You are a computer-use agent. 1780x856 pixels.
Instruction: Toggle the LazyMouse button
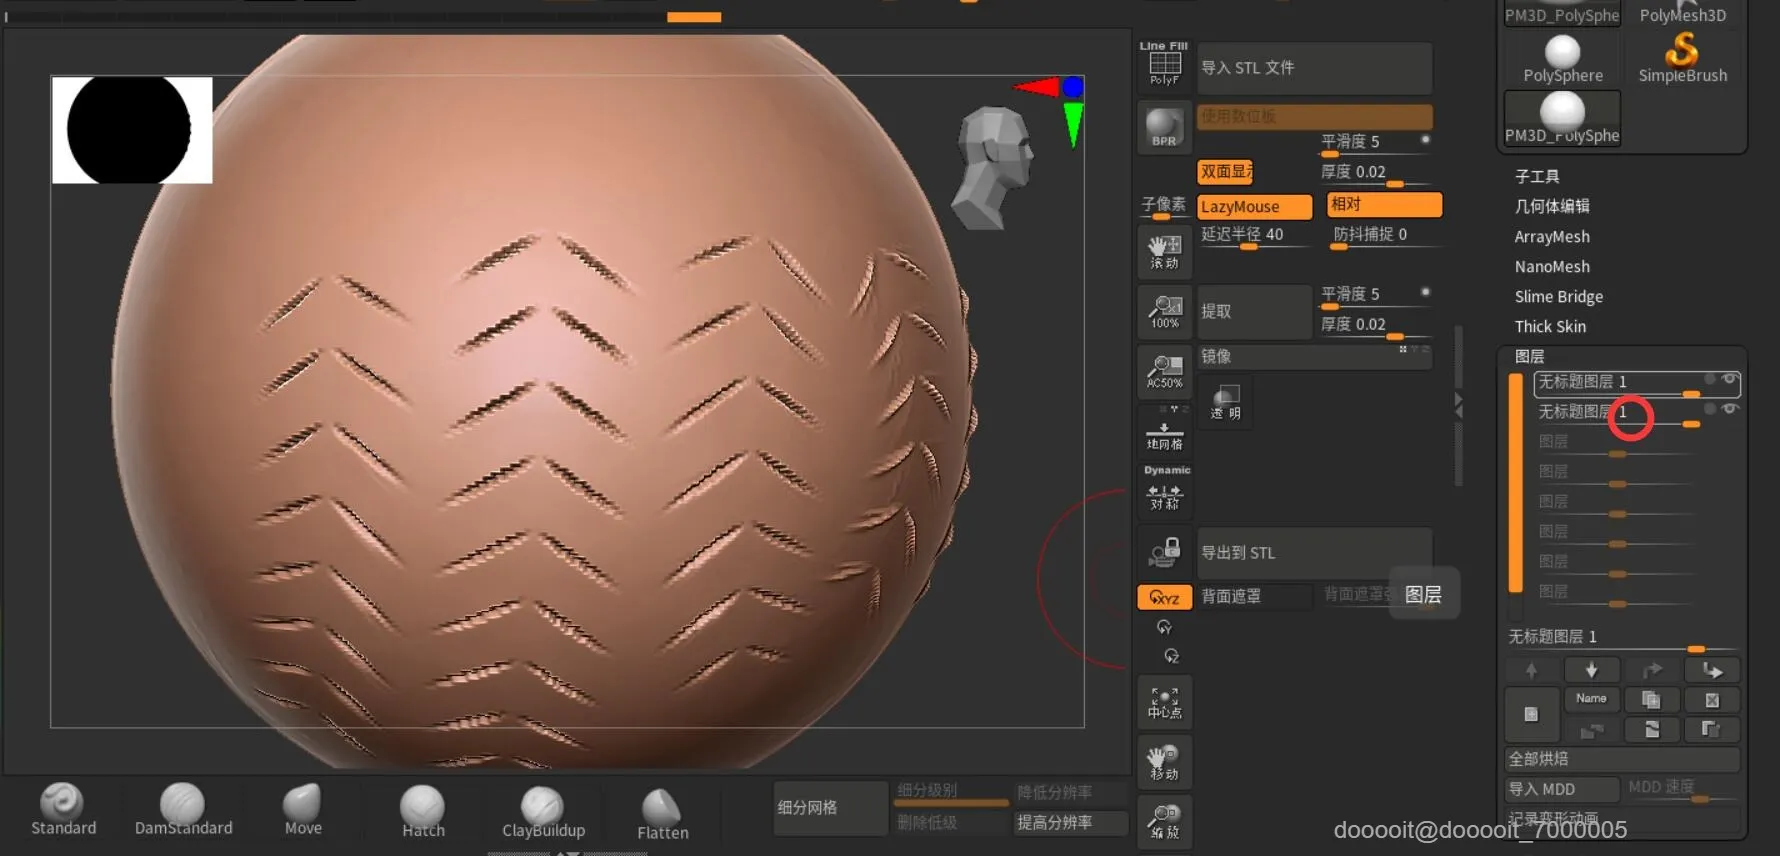[1254, 207]
